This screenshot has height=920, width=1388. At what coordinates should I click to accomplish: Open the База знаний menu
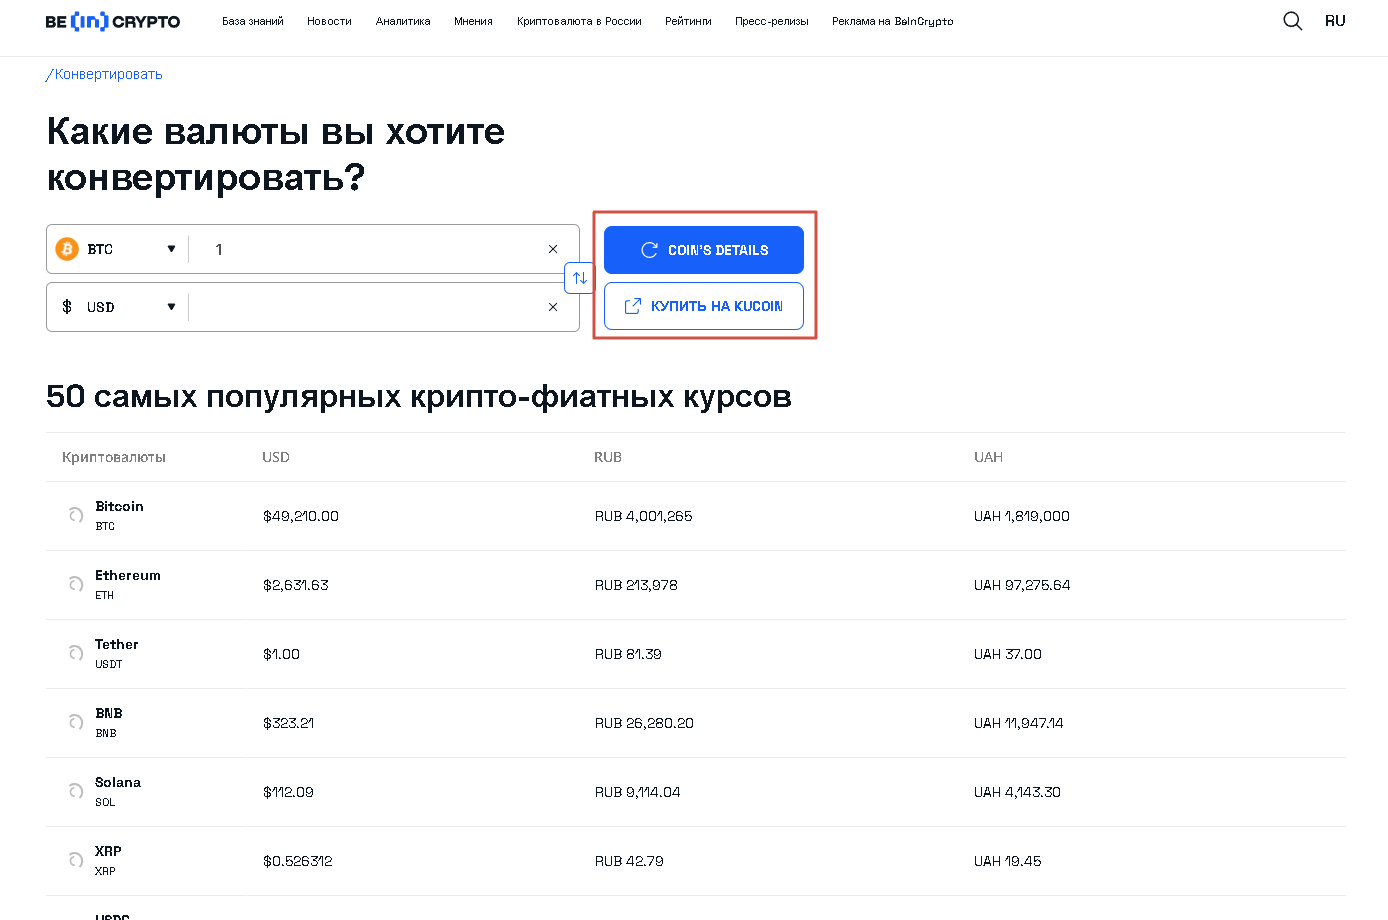click(x=253, y=21)
